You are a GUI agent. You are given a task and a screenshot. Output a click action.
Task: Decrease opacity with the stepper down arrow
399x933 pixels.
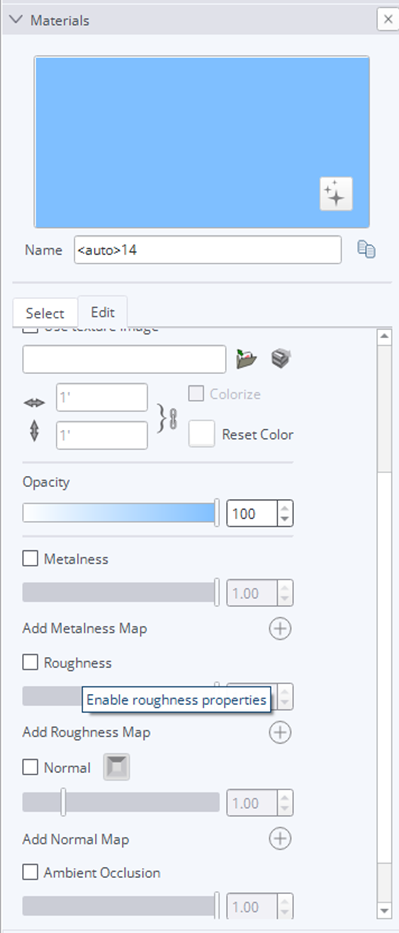285,519
